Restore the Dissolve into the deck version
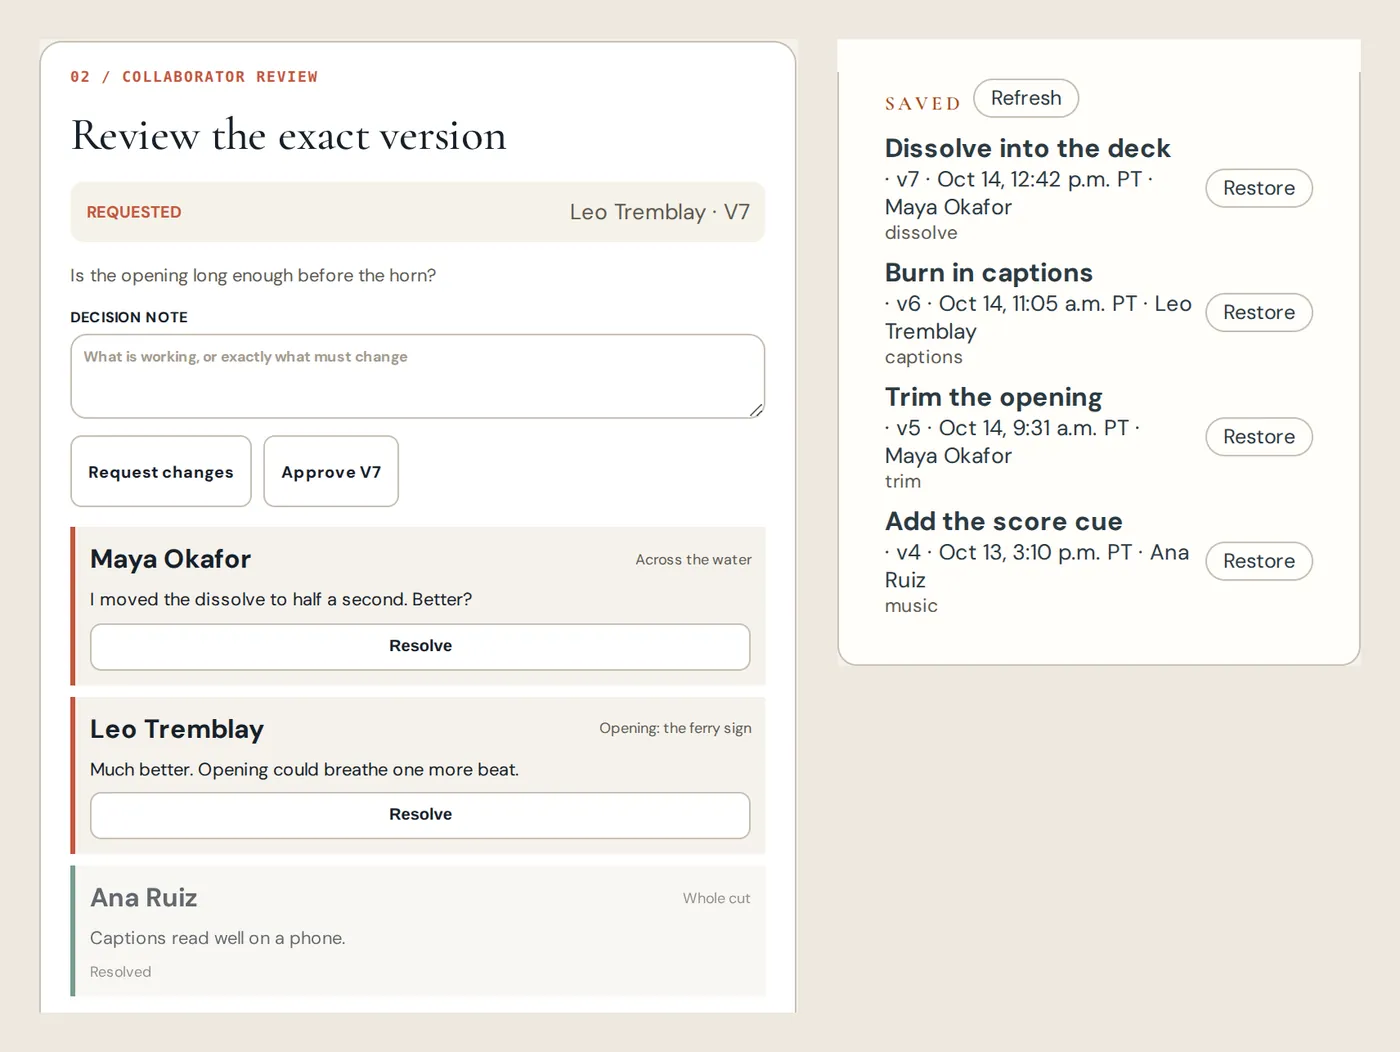The width and height of the screenshot is (1400, 1052). tap(1259, 188)
